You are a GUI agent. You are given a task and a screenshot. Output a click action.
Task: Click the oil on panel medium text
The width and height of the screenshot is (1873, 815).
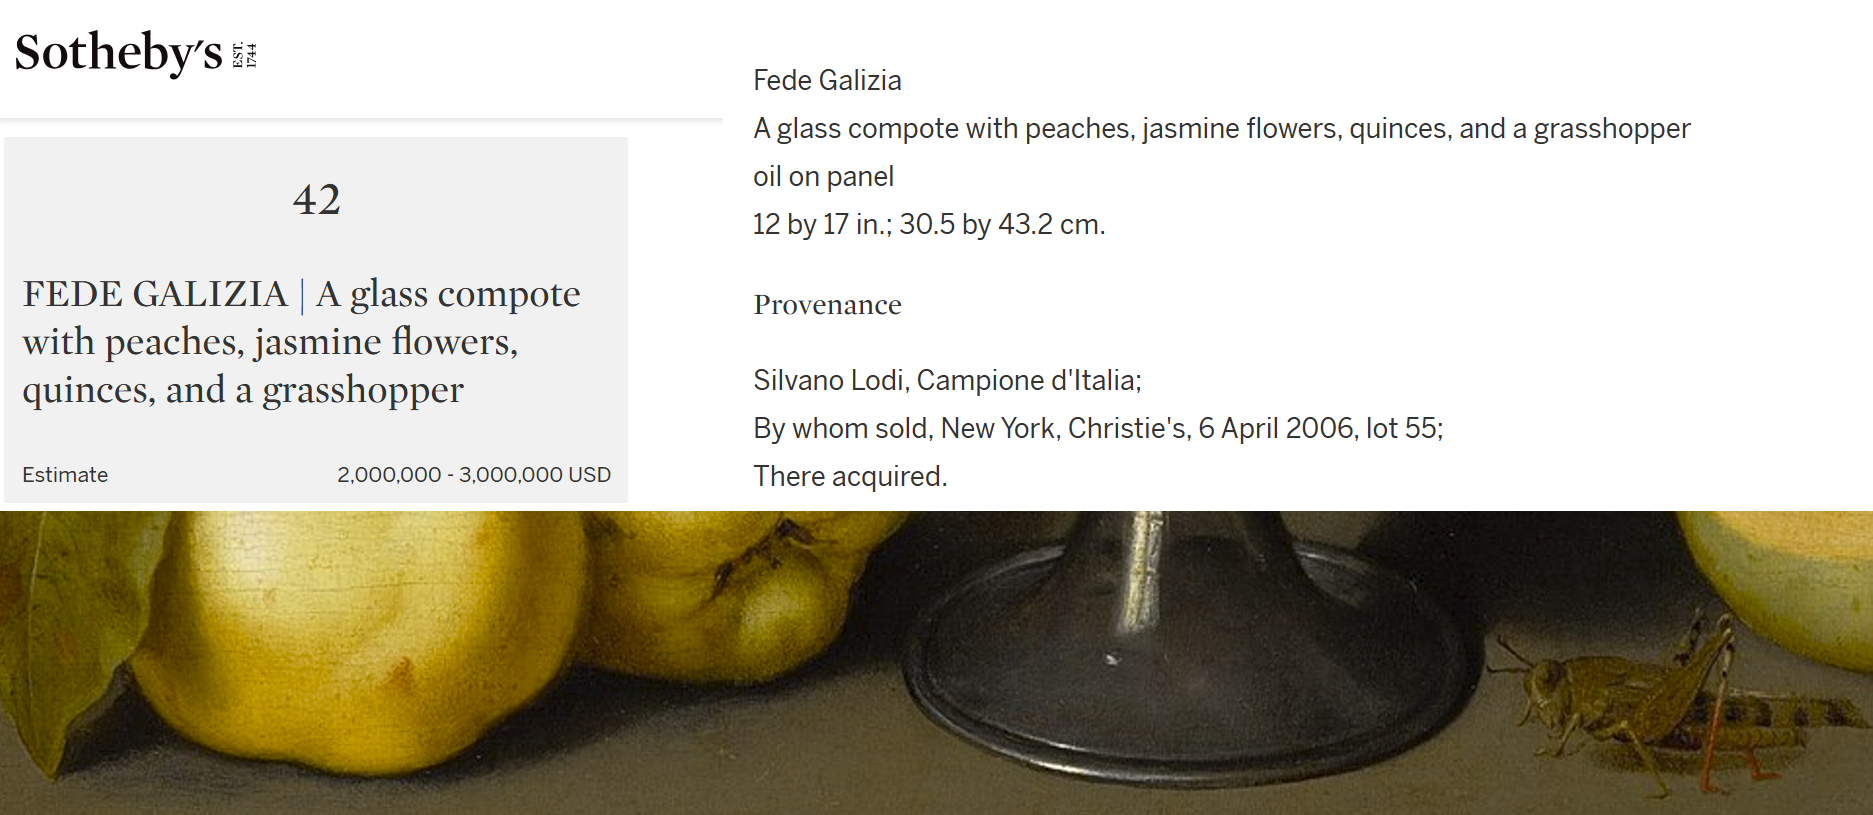click(823, 176)
